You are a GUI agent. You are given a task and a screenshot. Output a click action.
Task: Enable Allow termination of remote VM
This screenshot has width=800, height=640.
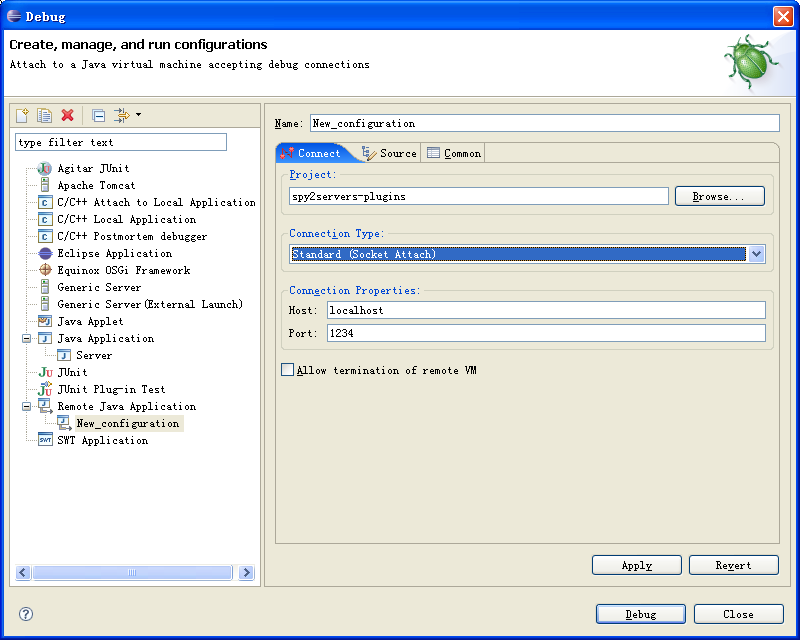click(x=288, y=370)
